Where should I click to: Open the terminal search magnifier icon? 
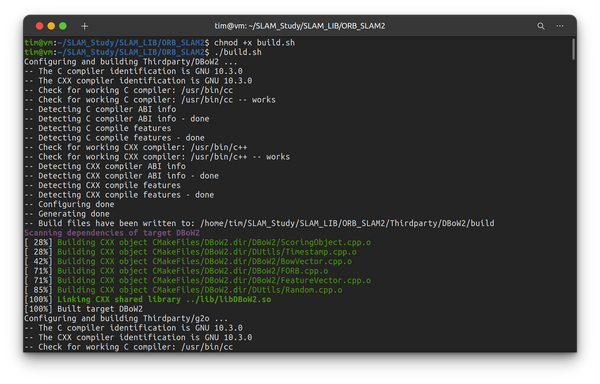pyautogui.click(x=541, y=26)
